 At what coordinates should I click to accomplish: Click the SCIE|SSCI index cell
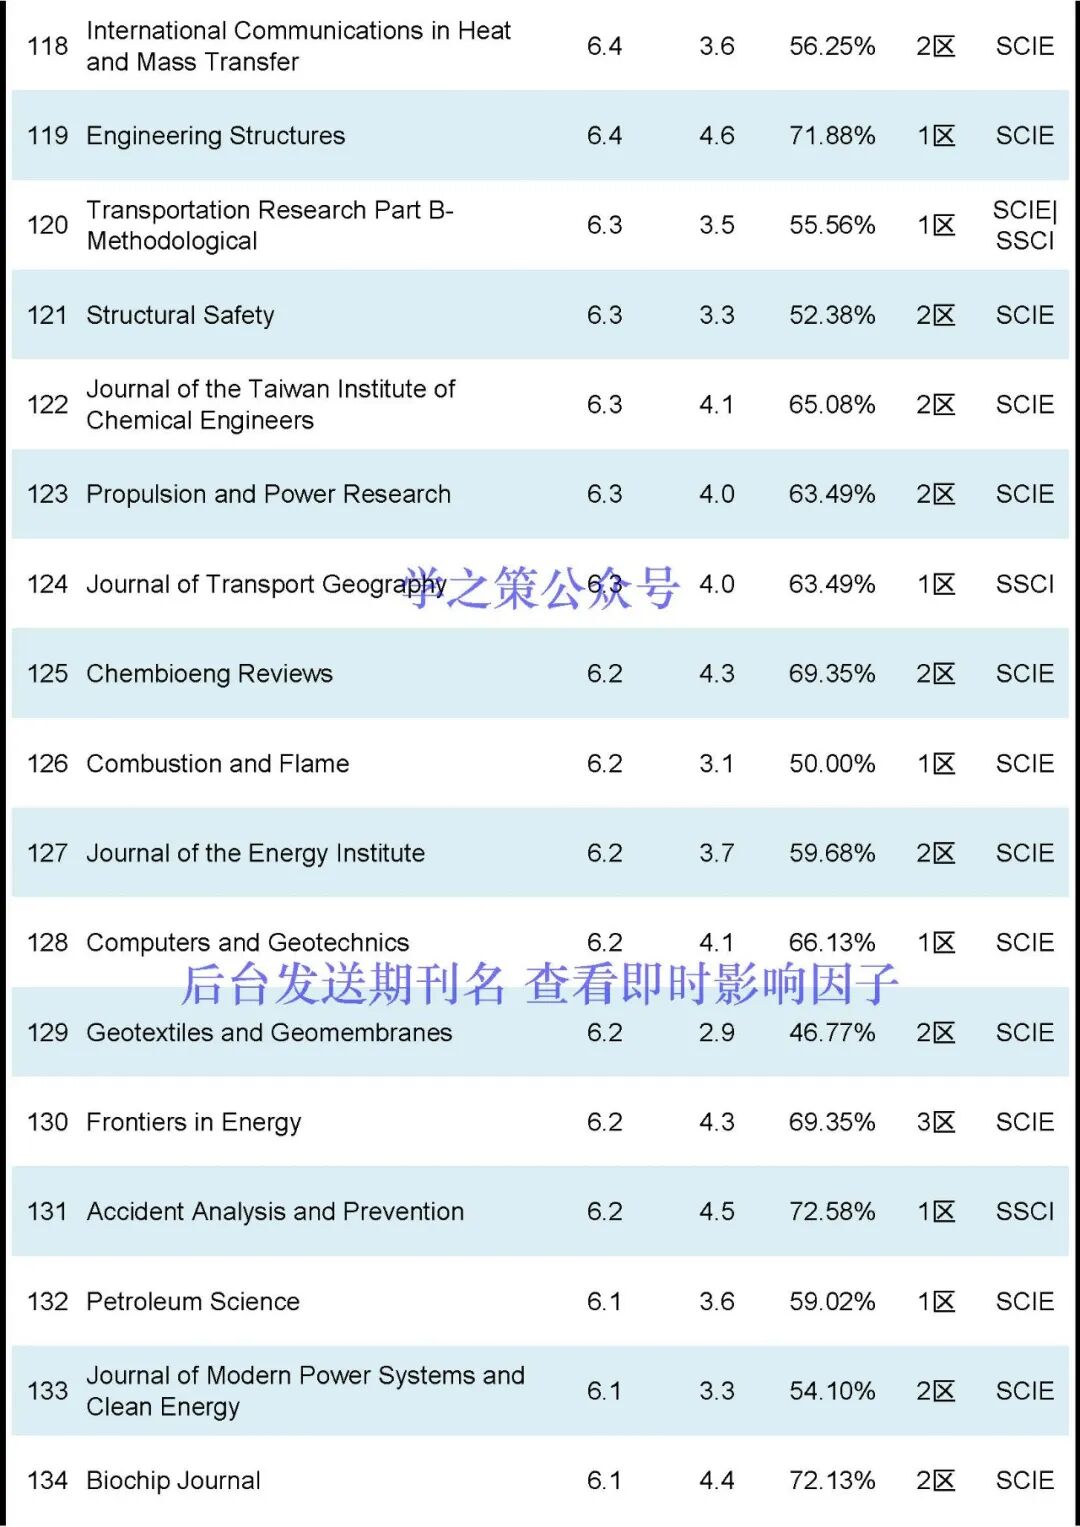pyautogui.click(x=1024, y=225)
